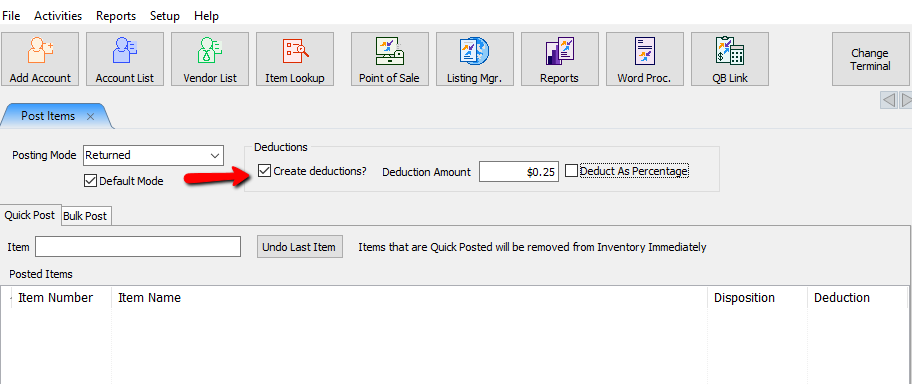
Task: Uncheck Create deductions checkbox
Action: [264, 171]
